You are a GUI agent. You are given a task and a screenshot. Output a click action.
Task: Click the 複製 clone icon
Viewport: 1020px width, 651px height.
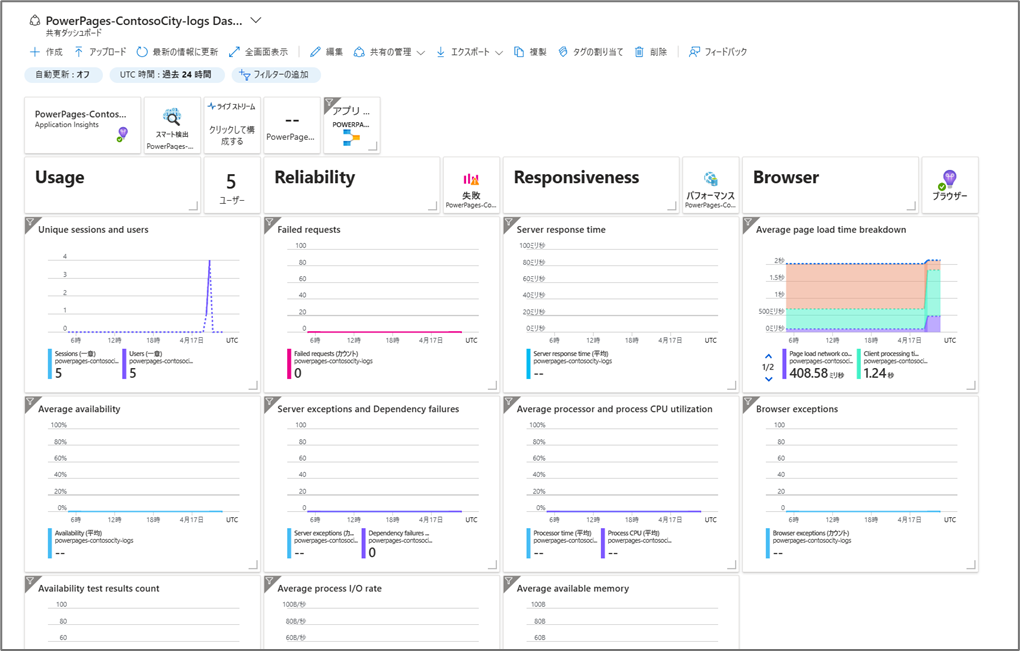pyautogui.click(x=518, y=51)
